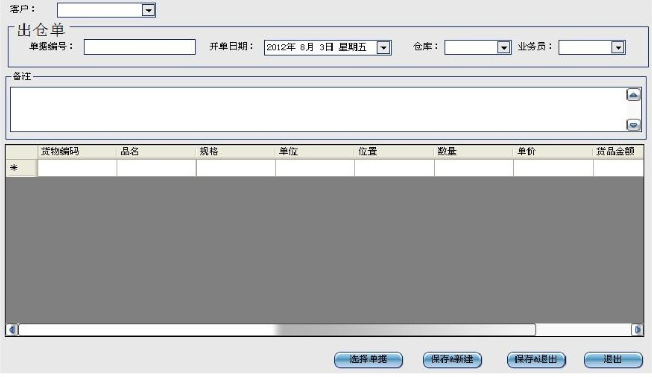Click the 退出 button
This screenshot has height=377, width=652.
[x=613, y=360]
